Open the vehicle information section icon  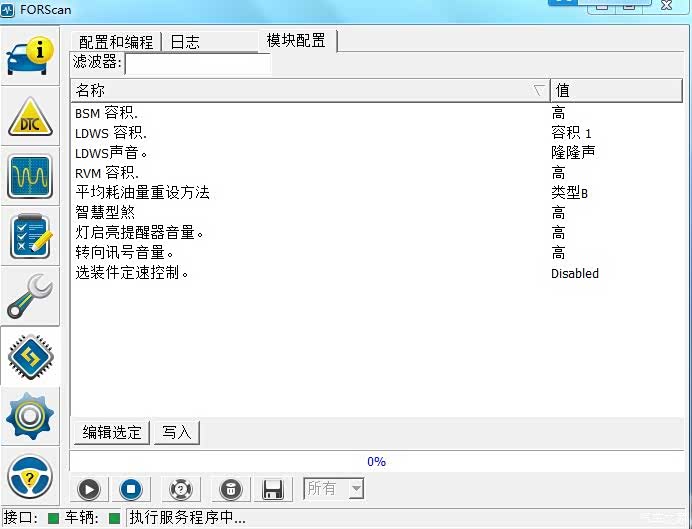point(30,56)
